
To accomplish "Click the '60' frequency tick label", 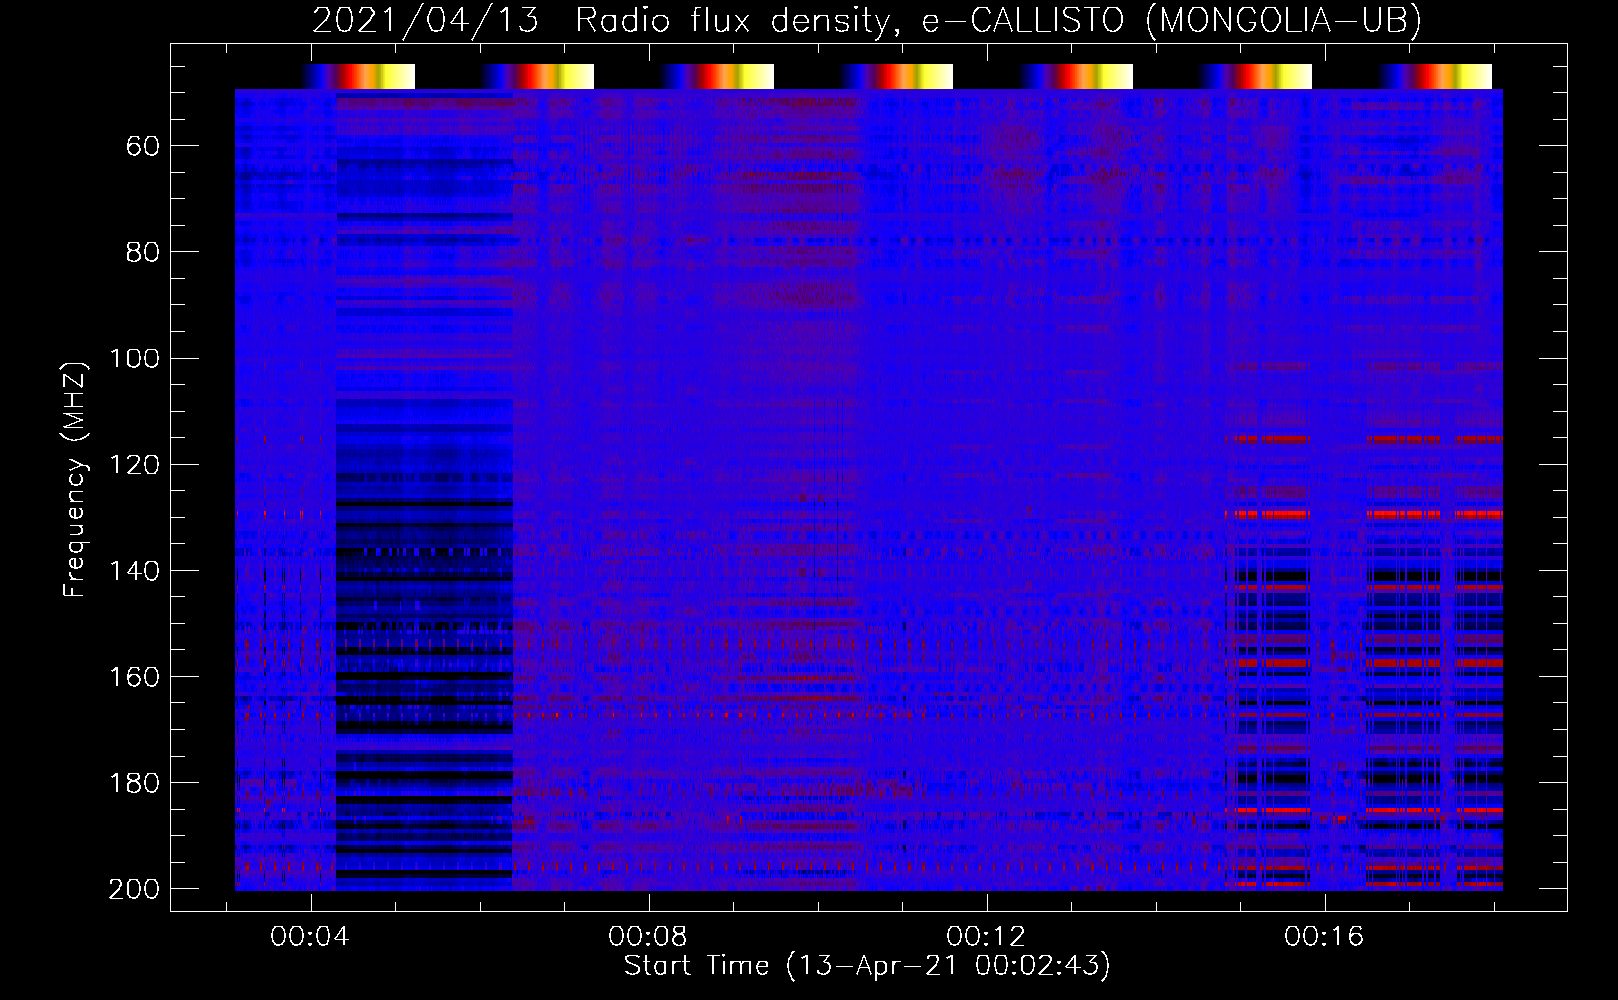I will click(143, 147).
